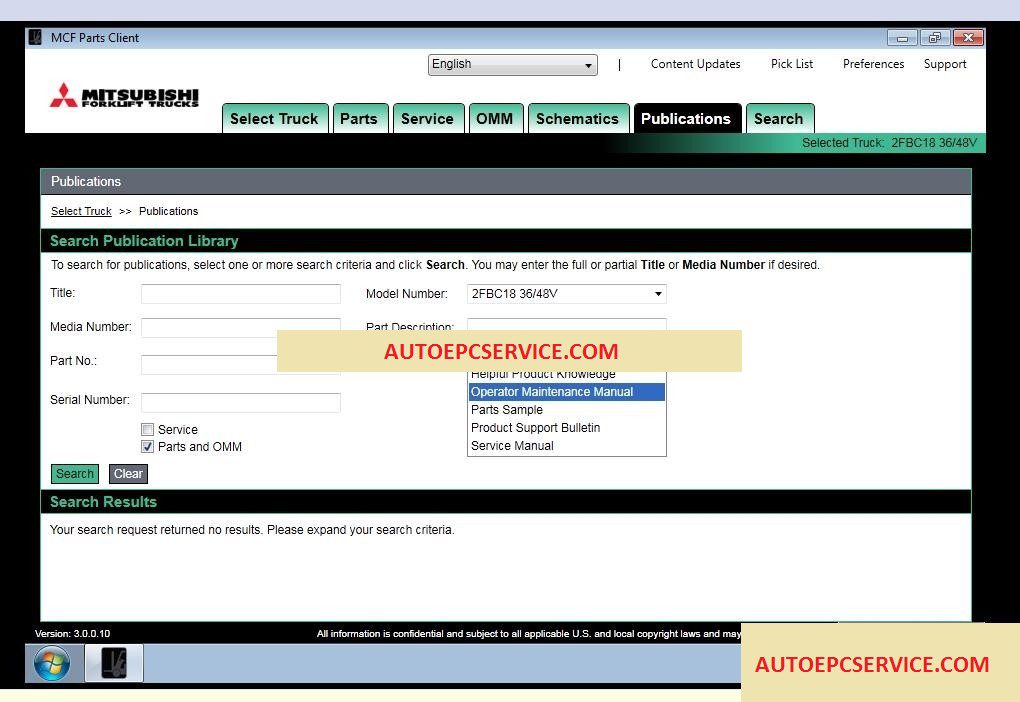Click the Part Description field
This screenshot has width=1020, height=702.
tap(567, 324)
